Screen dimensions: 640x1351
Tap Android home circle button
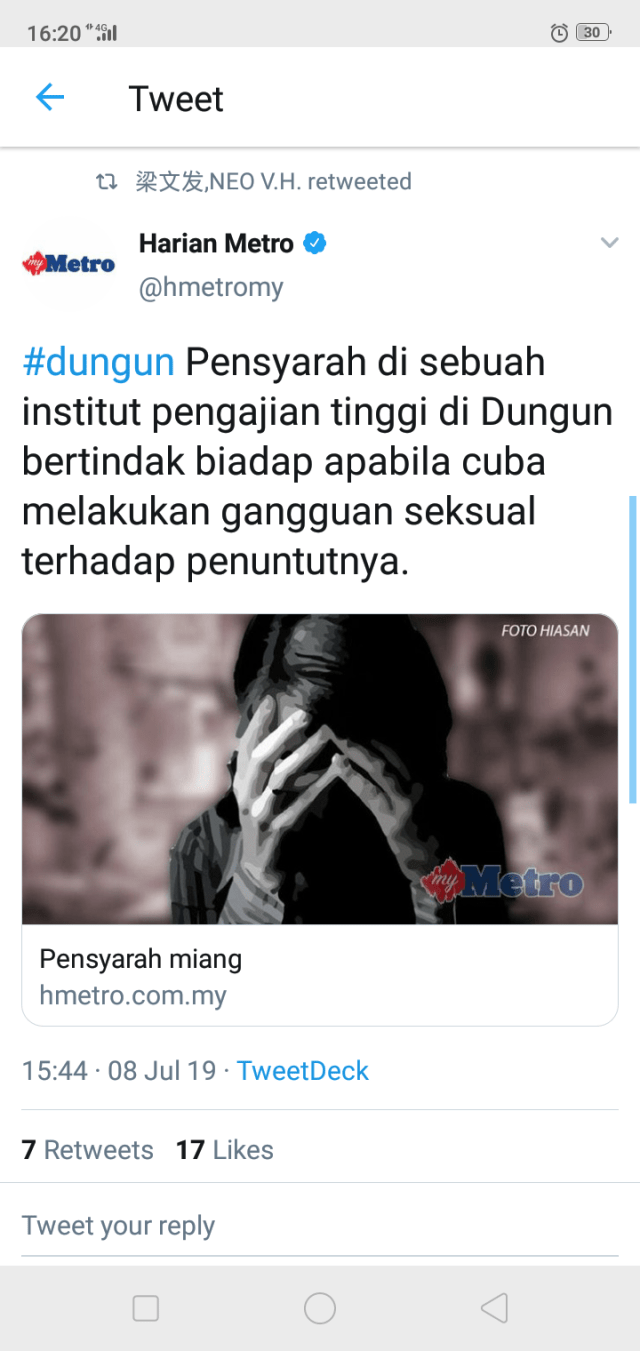tap(320, 1308)
